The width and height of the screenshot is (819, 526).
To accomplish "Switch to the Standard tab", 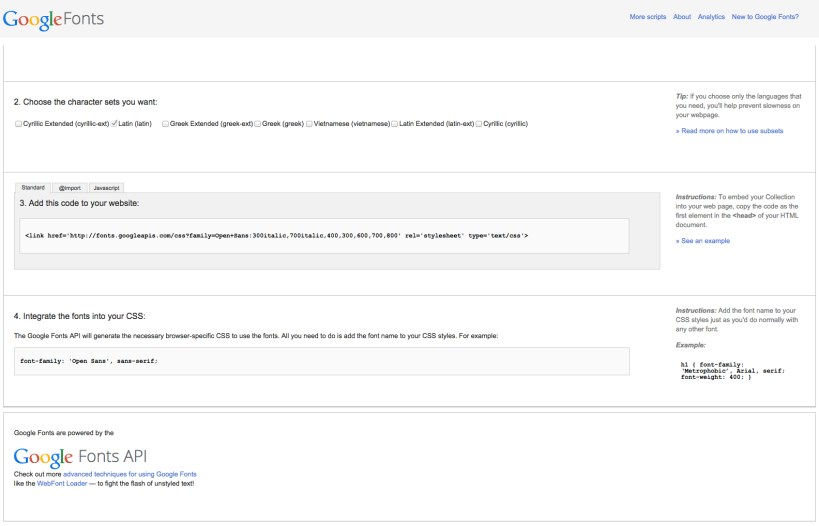I will tap(33, 188).
